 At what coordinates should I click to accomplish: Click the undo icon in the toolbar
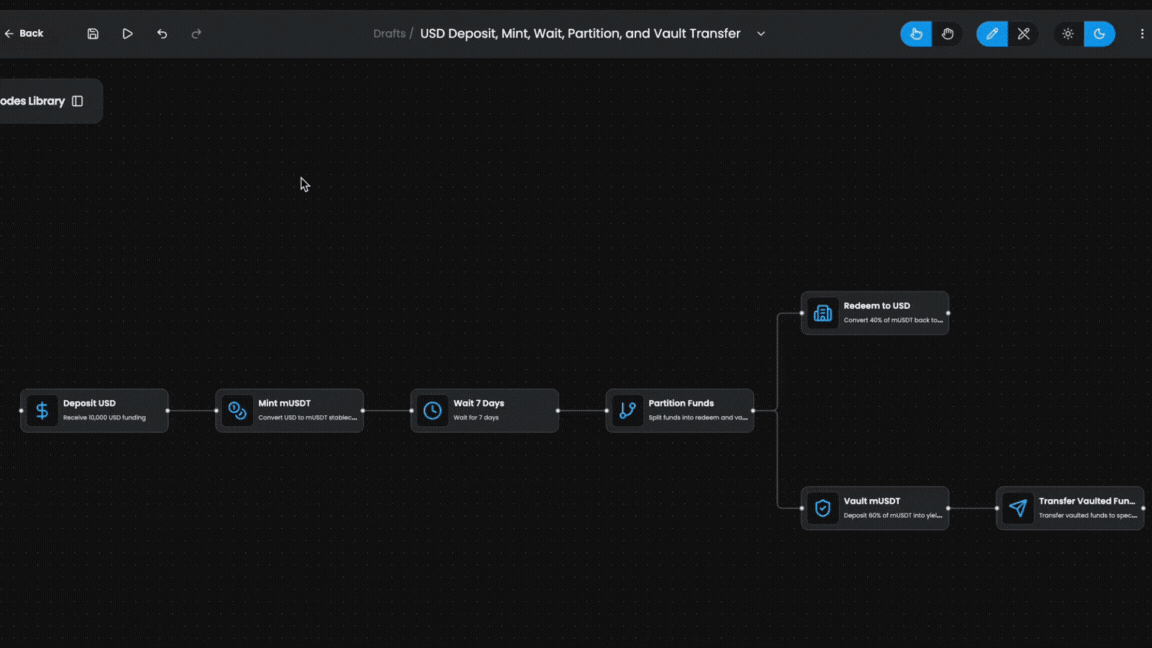[161, 33]
